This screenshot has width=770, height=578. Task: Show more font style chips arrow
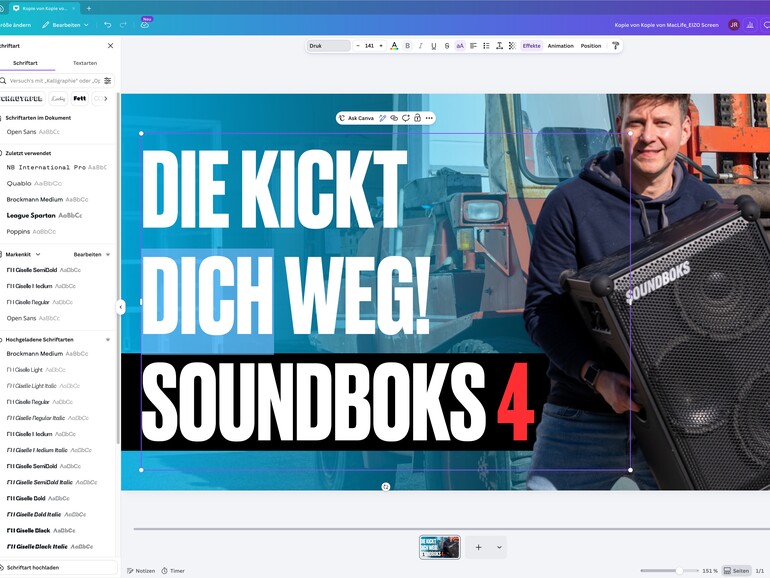pos(106,99)
